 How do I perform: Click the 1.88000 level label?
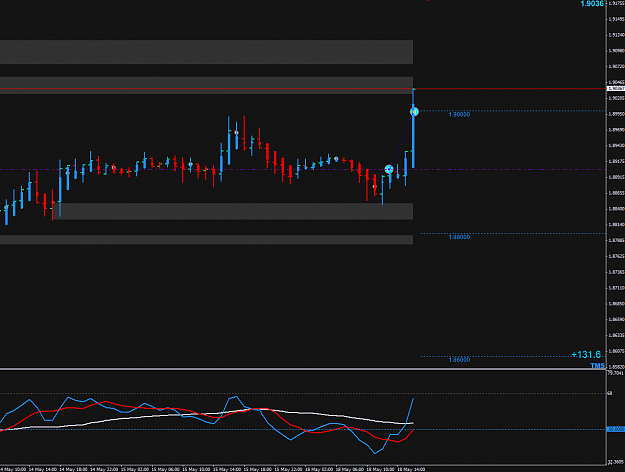click(x=459, y=237)
